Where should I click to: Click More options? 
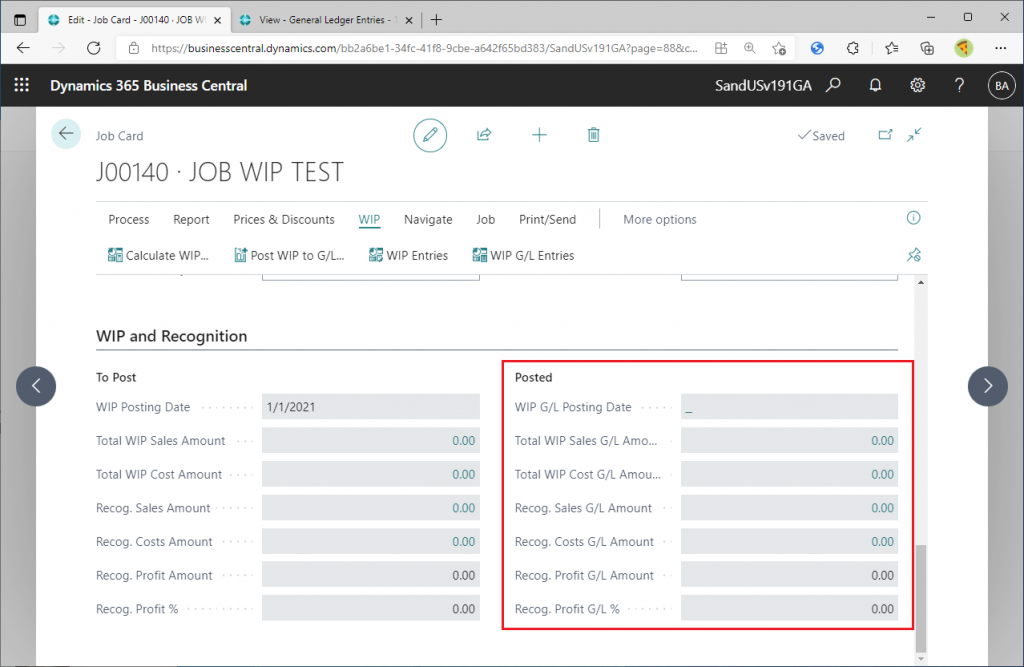[x=660, y=220]
